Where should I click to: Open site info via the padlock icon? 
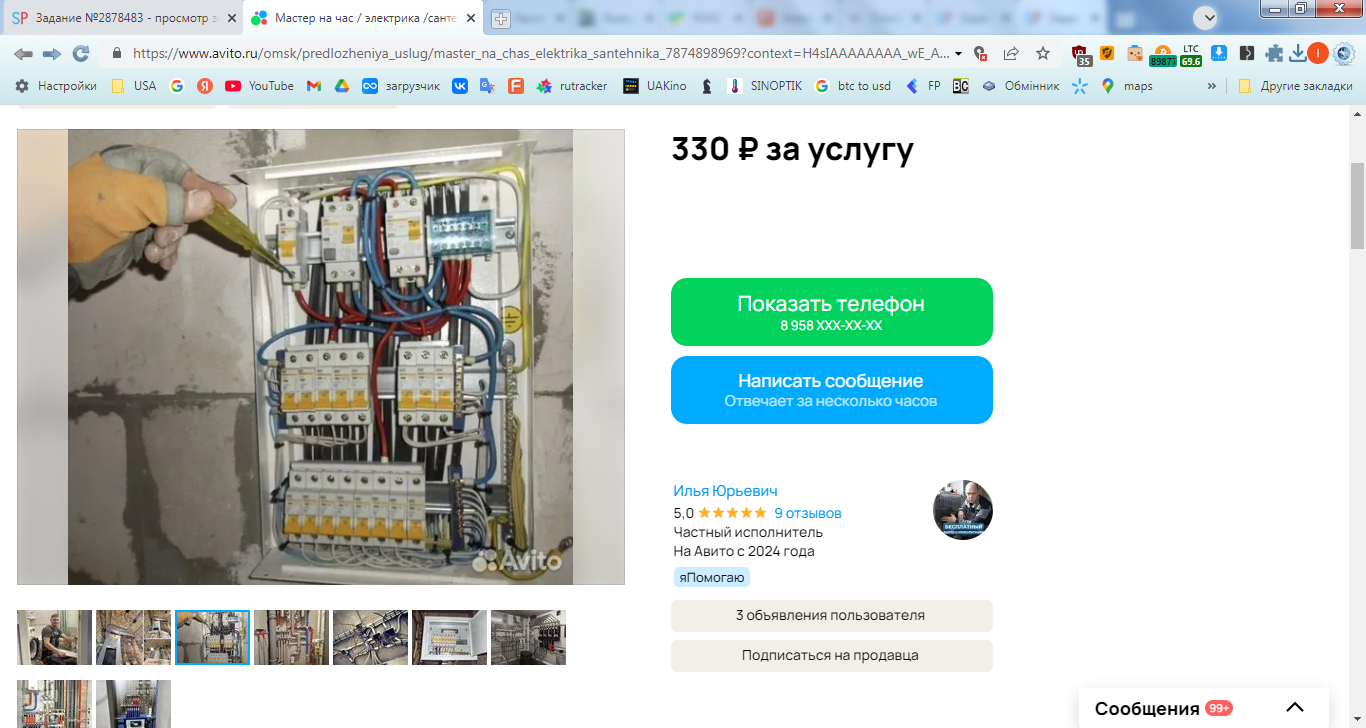[117, 53]
